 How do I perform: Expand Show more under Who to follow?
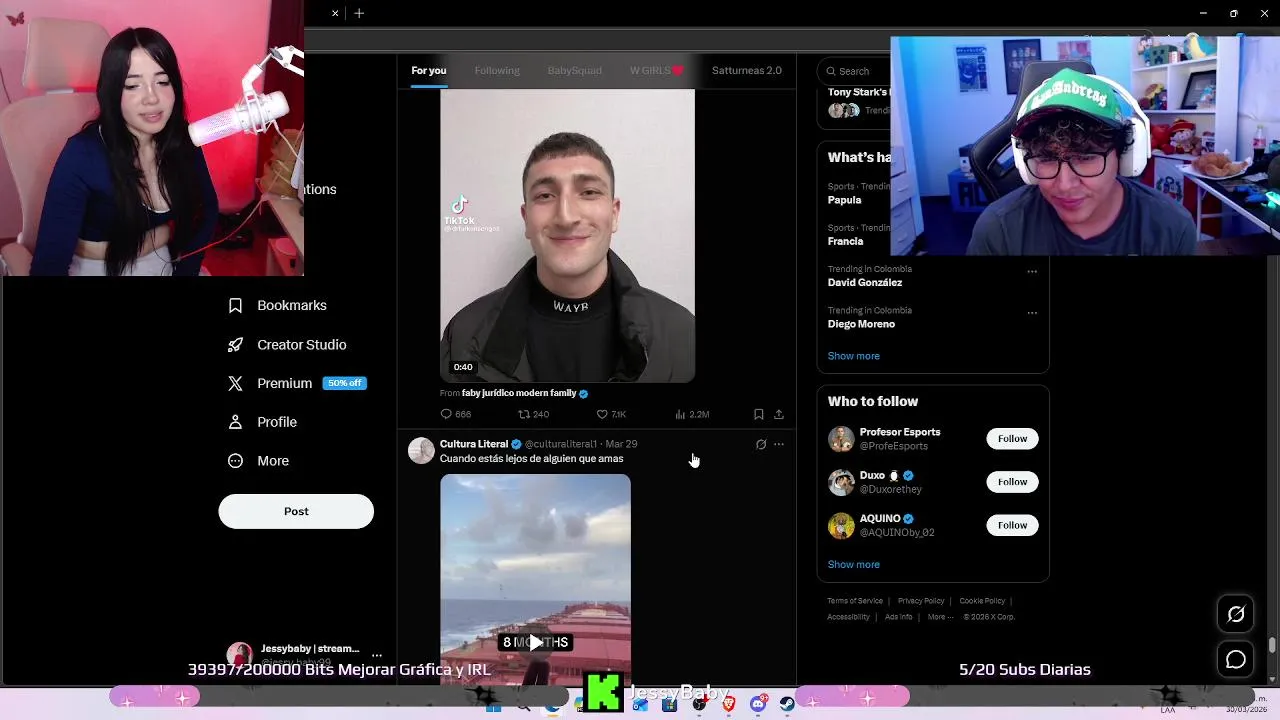click(853, 565)
